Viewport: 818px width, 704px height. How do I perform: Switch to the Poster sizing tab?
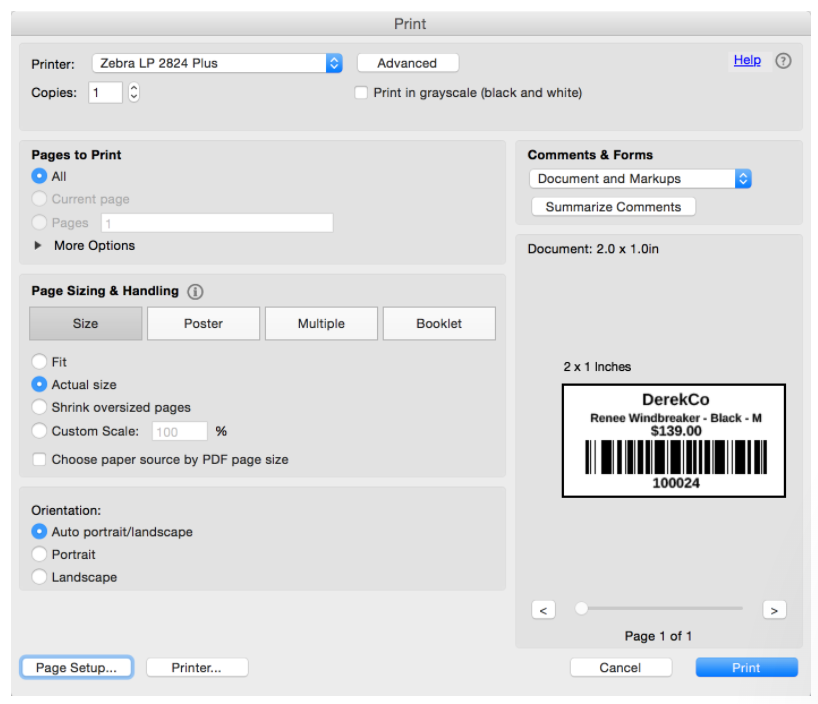203,324
